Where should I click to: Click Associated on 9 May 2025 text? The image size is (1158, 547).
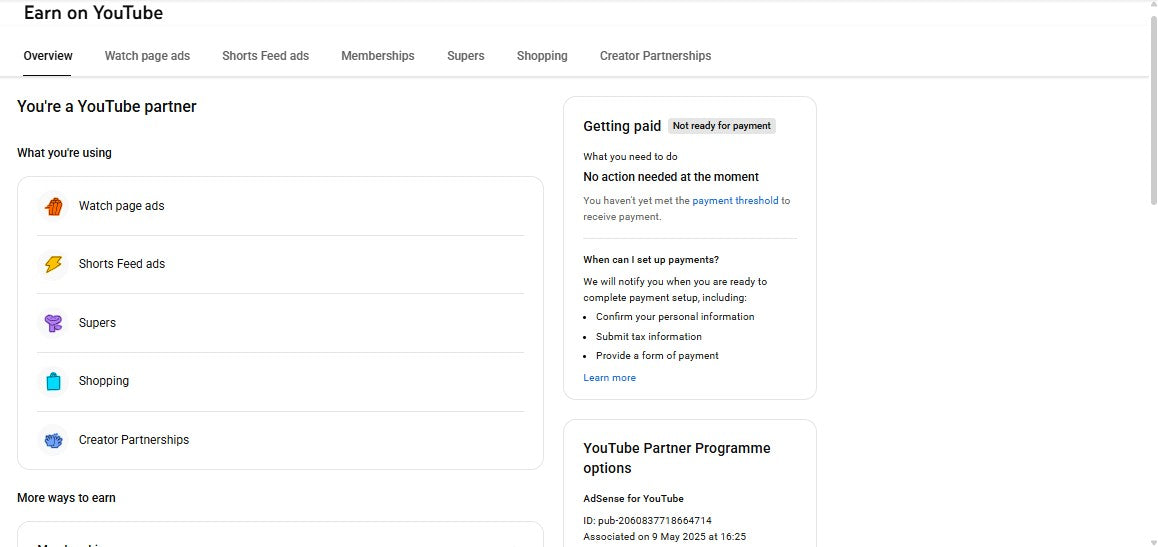coord(664,537)
